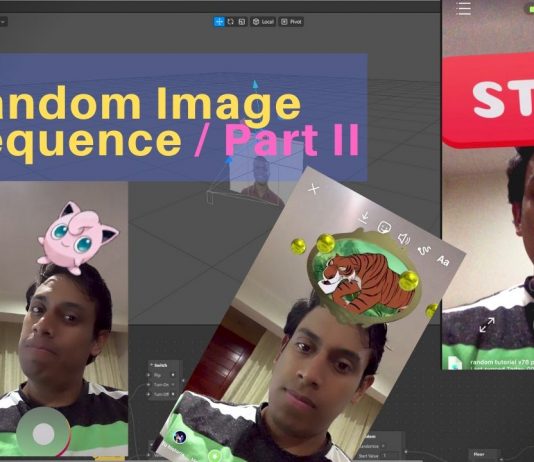Toggle the Pivot mode button

[x=291, y=22]
